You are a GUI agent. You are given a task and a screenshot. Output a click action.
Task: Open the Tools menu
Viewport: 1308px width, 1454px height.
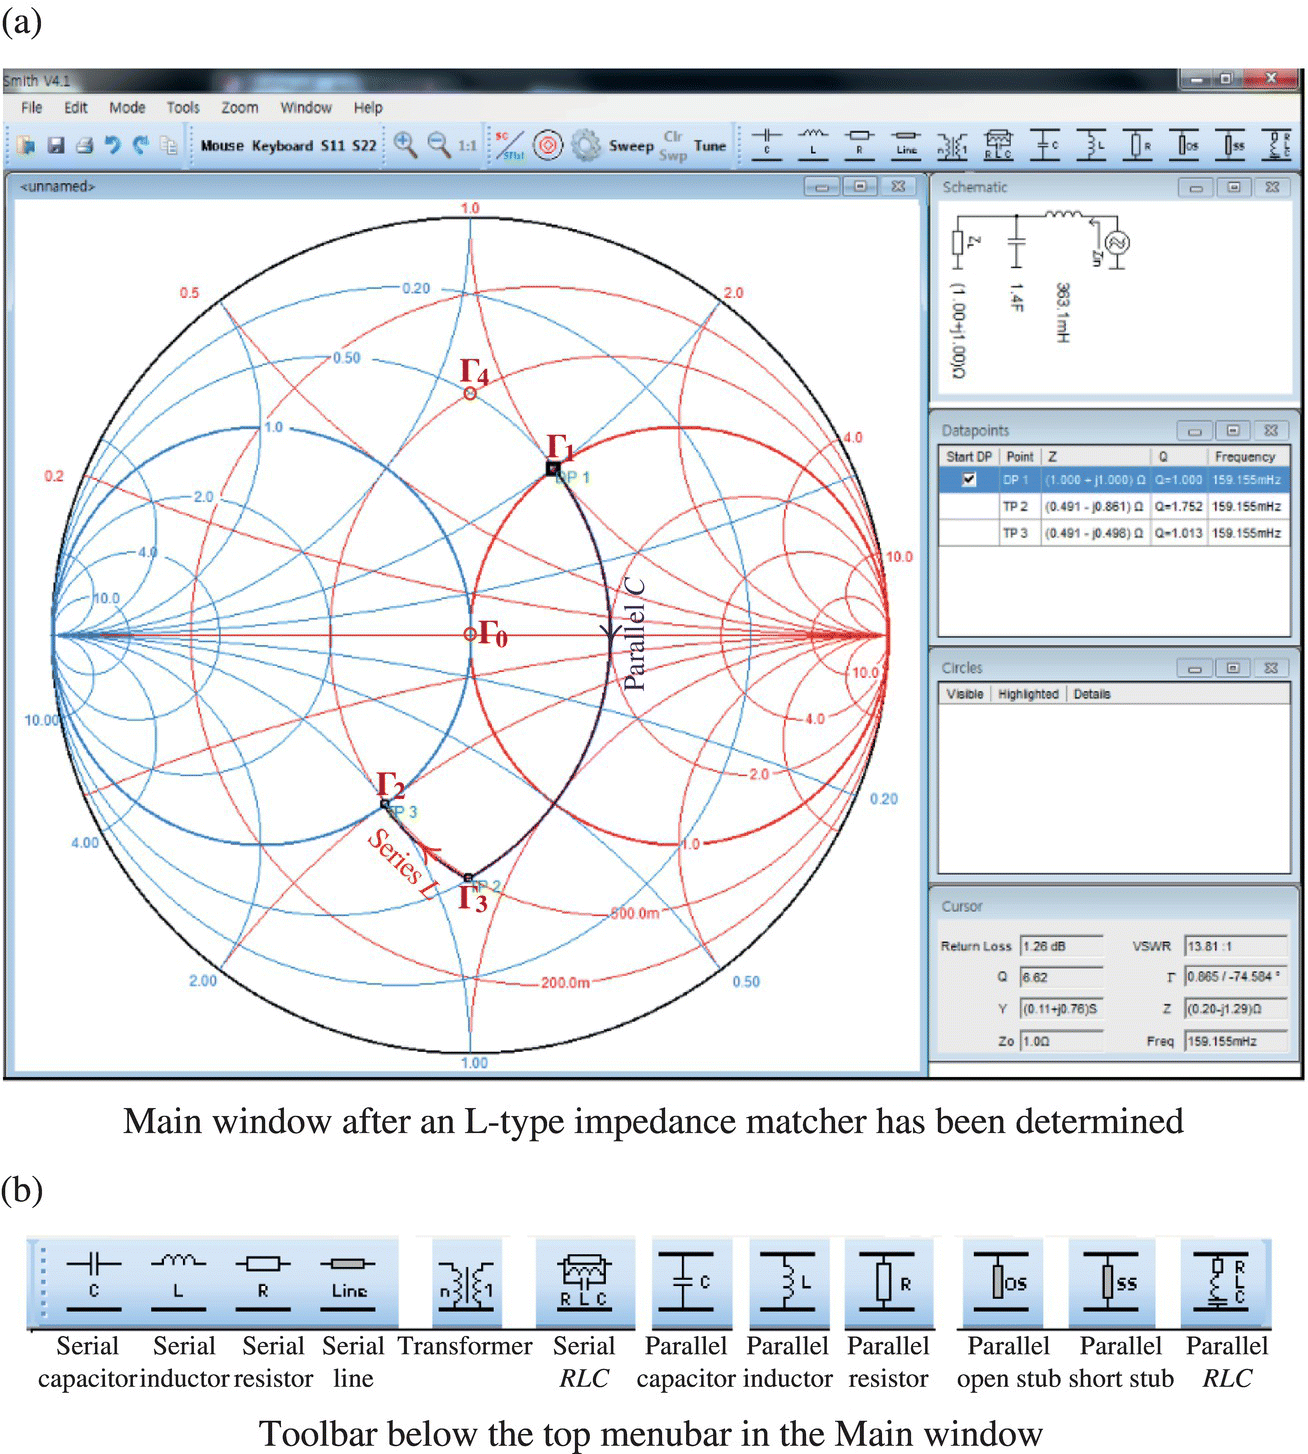[x=183, y=107]
